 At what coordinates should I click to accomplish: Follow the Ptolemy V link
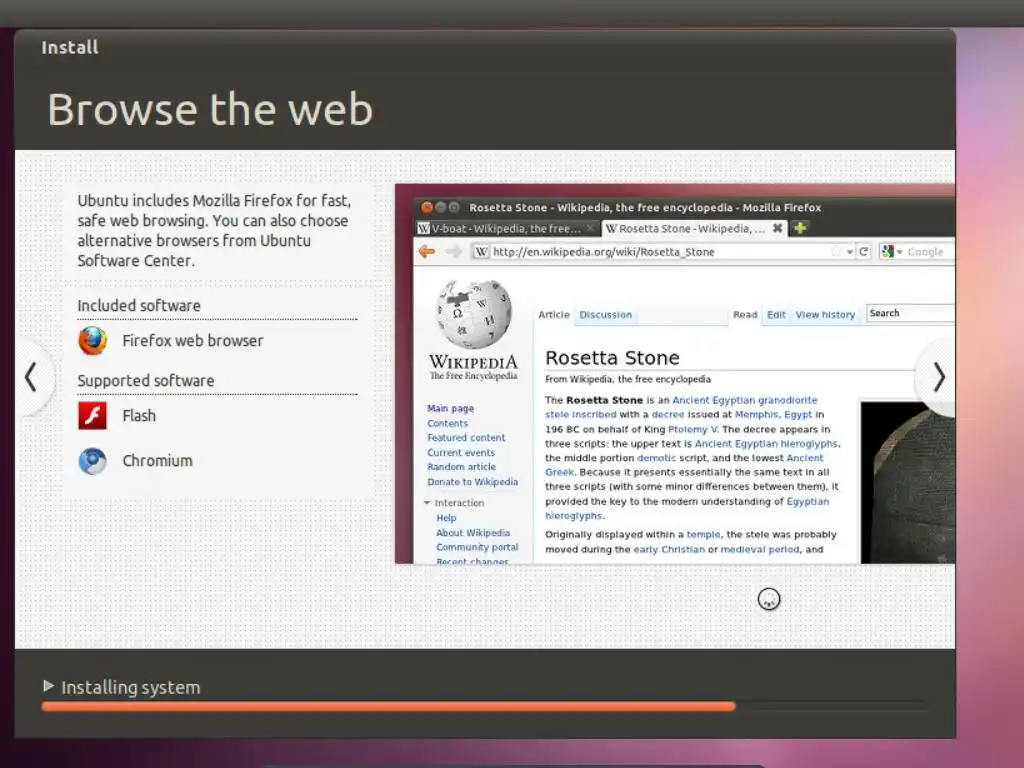coord(692,430)
